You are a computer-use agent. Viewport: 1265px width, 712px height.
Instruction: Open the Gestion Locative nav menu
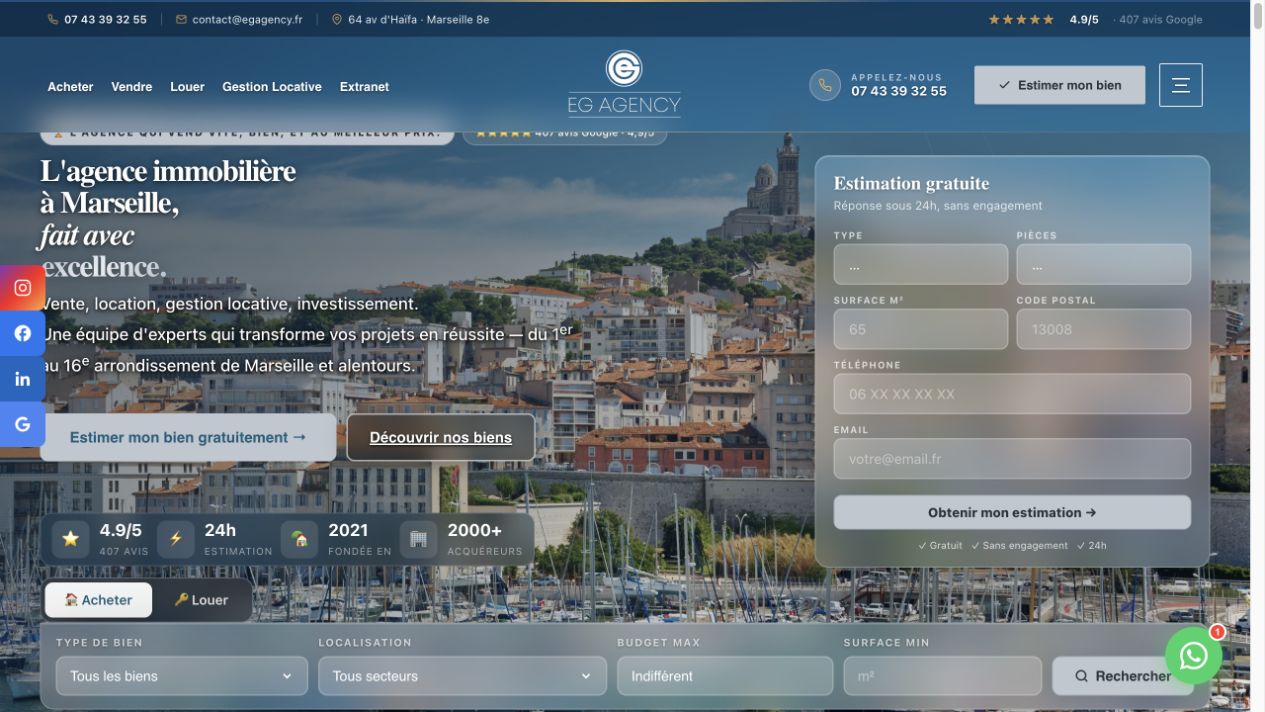272,87
